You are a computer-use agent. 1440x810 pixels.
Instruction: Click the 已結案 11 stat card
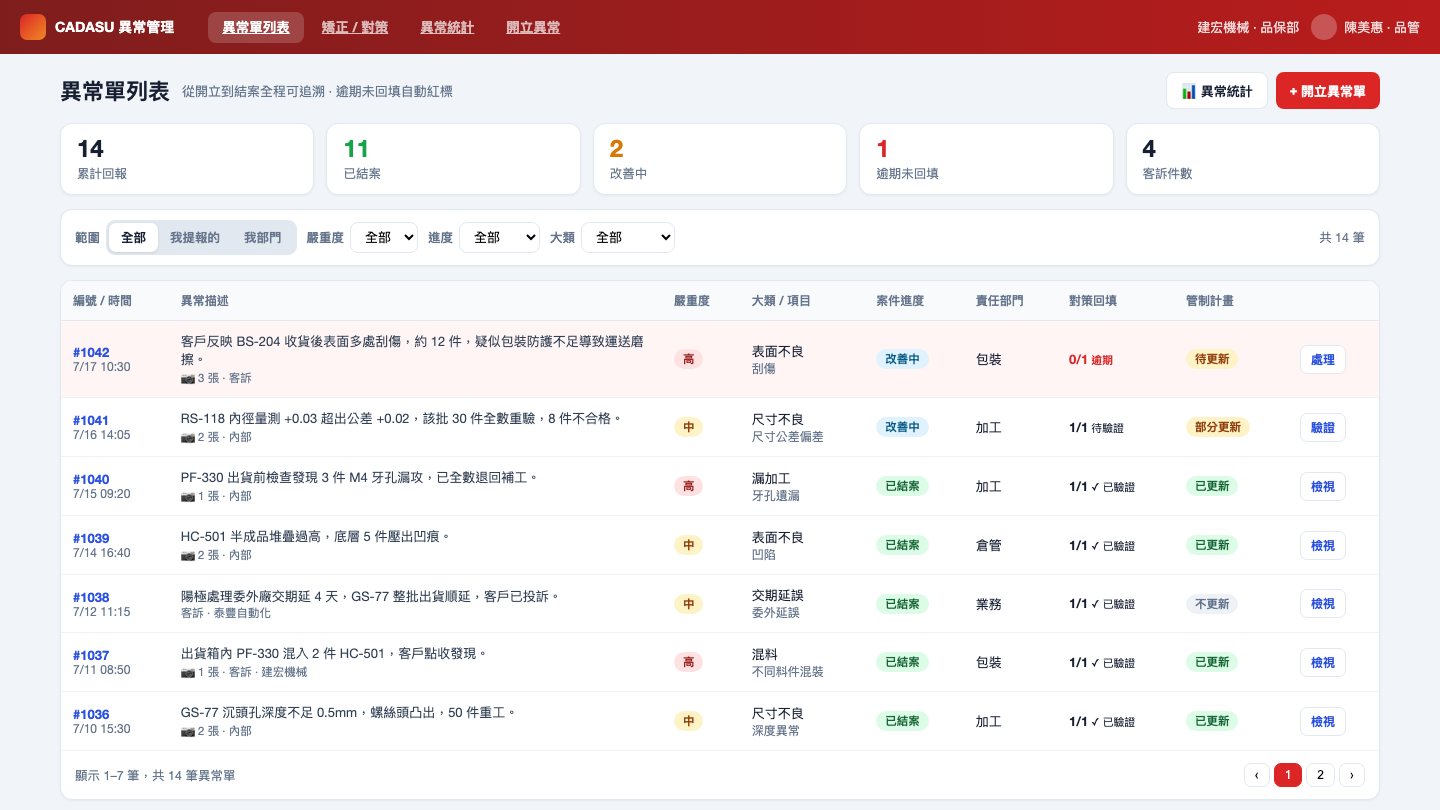point(453,159)
